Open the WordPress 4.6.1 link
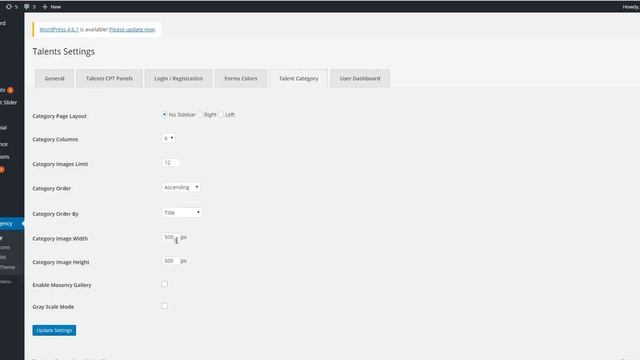Viewport: 640px width, 360px height. [x=59, y=29]
